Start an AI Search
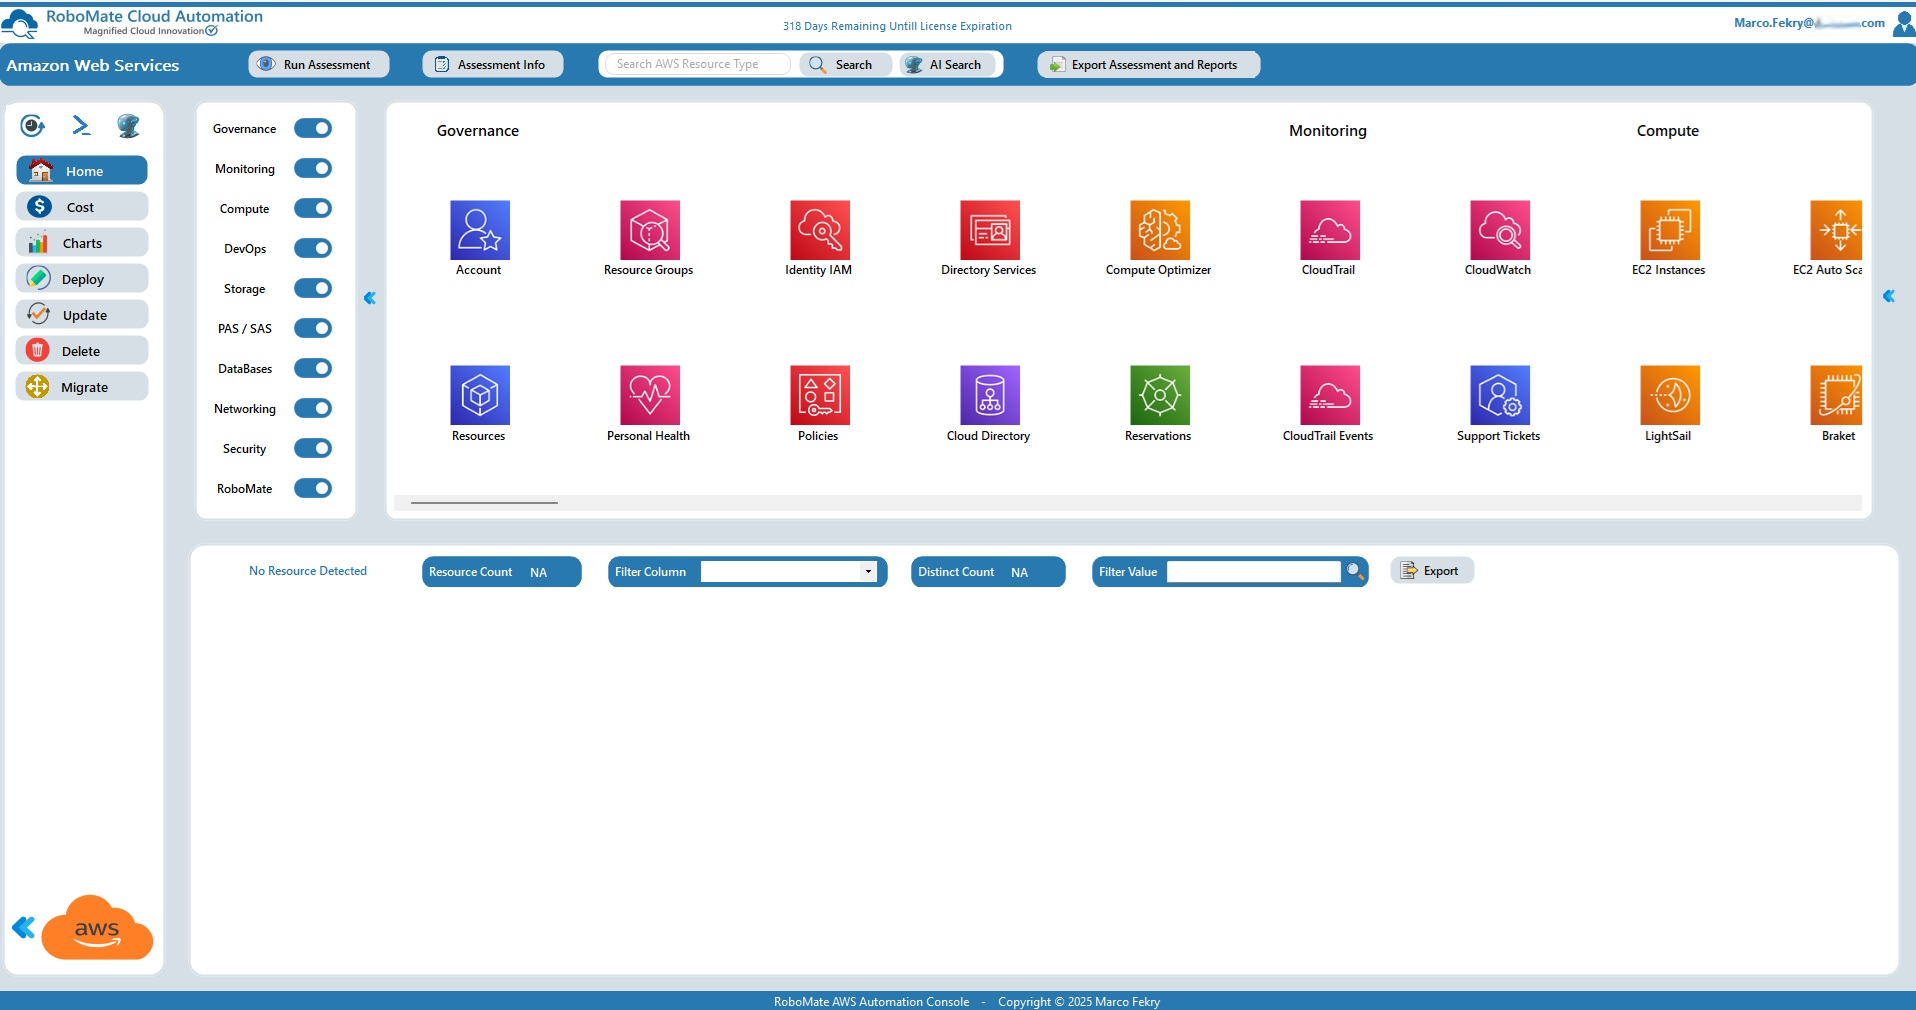Viewport: 1916px width, 1010px height. pyautogui.click(x=947, y=64)
